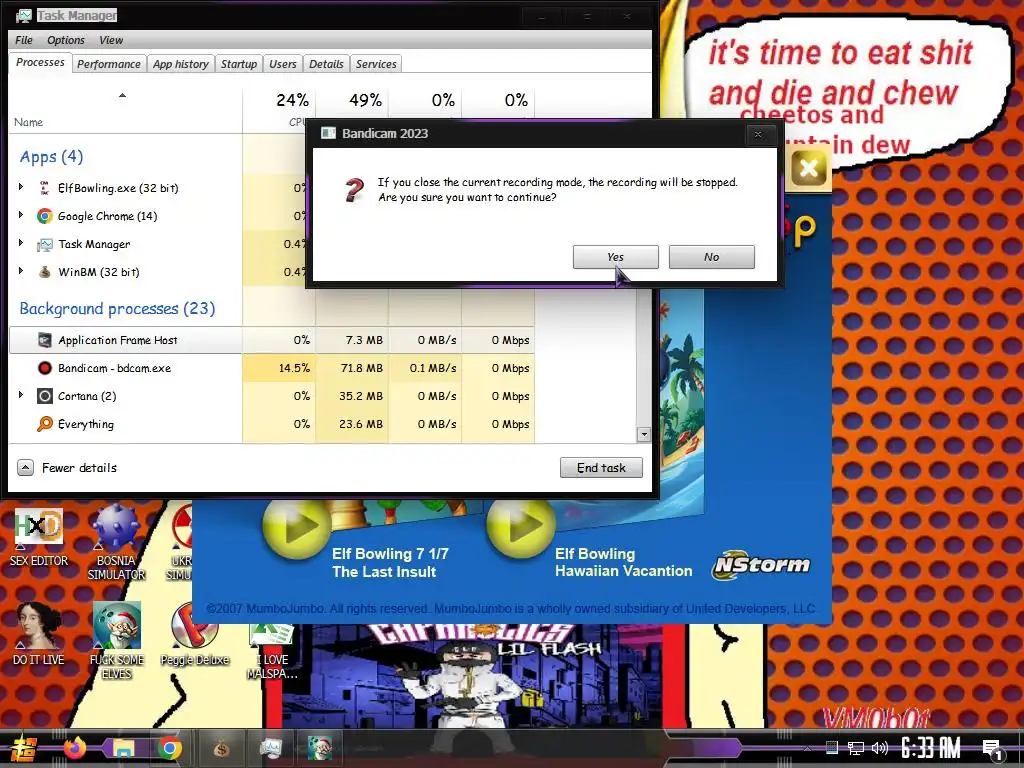Open the View menu in Task Manager
This screenshot has width=1024, height=768.
tap(111, 40)
